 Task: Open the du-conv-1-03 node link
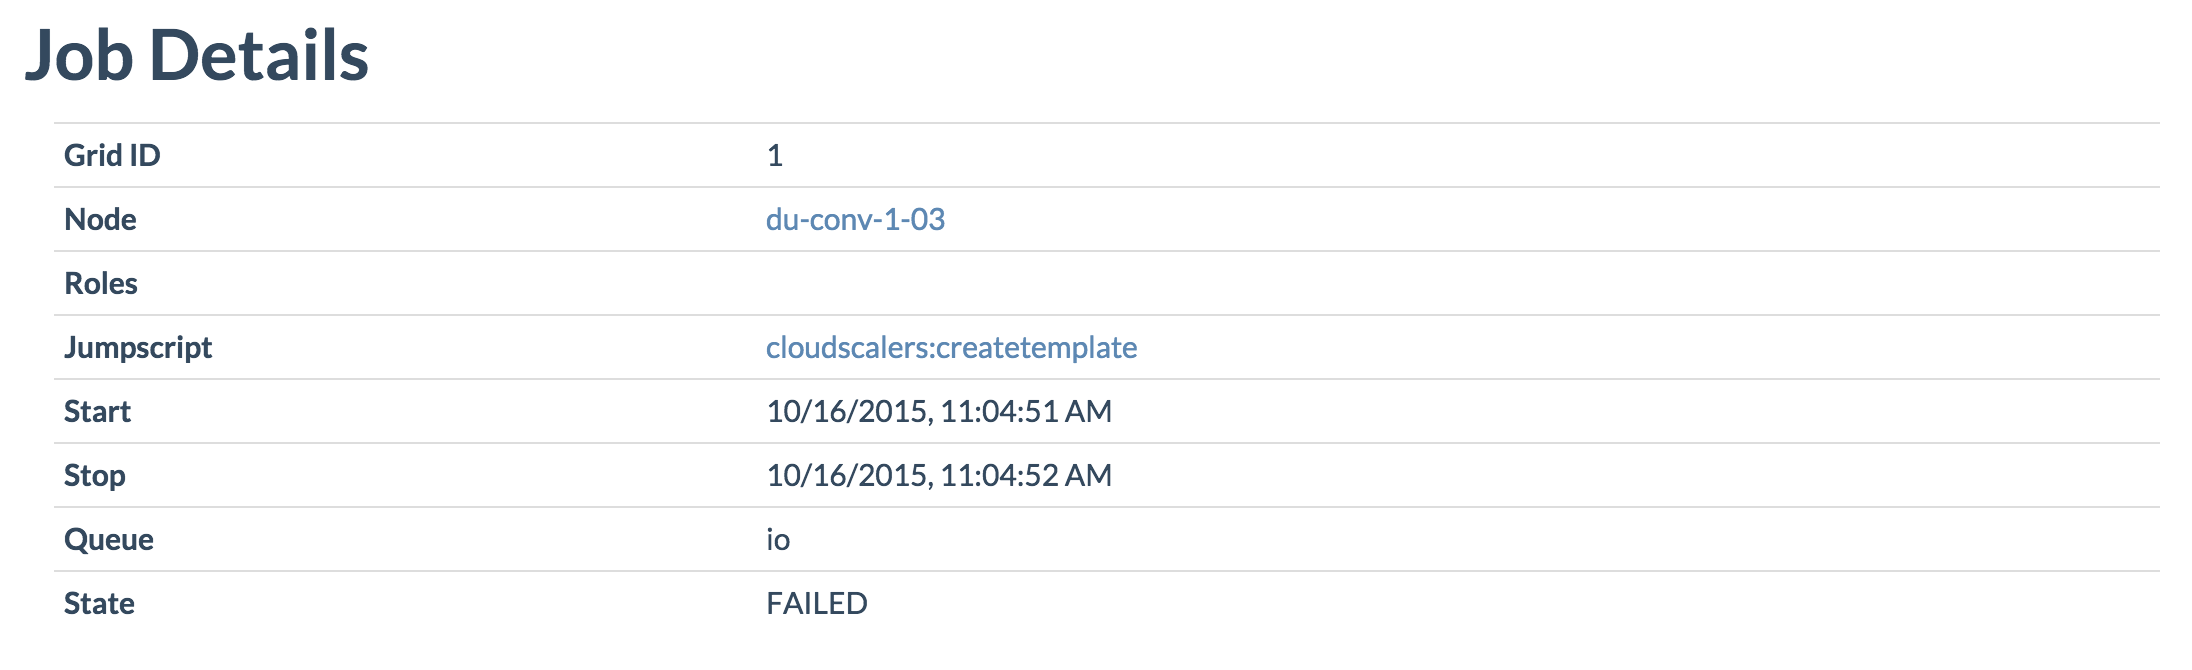coord(855,219)
